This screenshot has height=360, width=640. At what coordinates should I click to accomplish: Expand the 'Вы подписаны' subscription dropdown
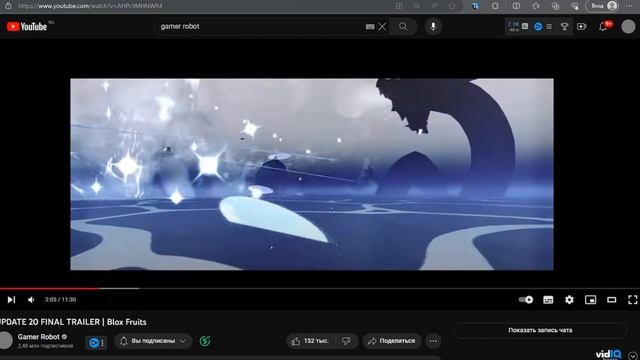click(x=153, y=341)
